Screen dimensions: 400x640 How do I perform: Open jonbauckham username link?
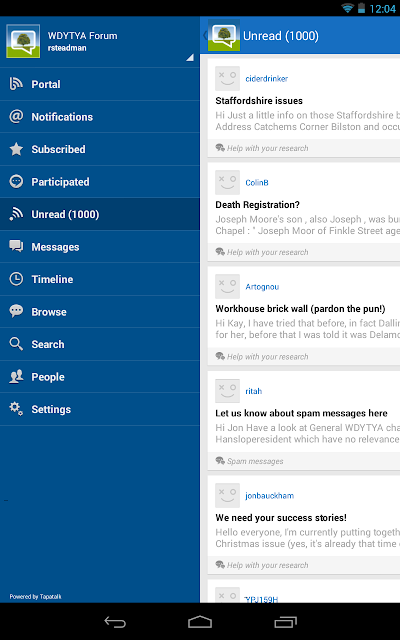tap(269, 496)
